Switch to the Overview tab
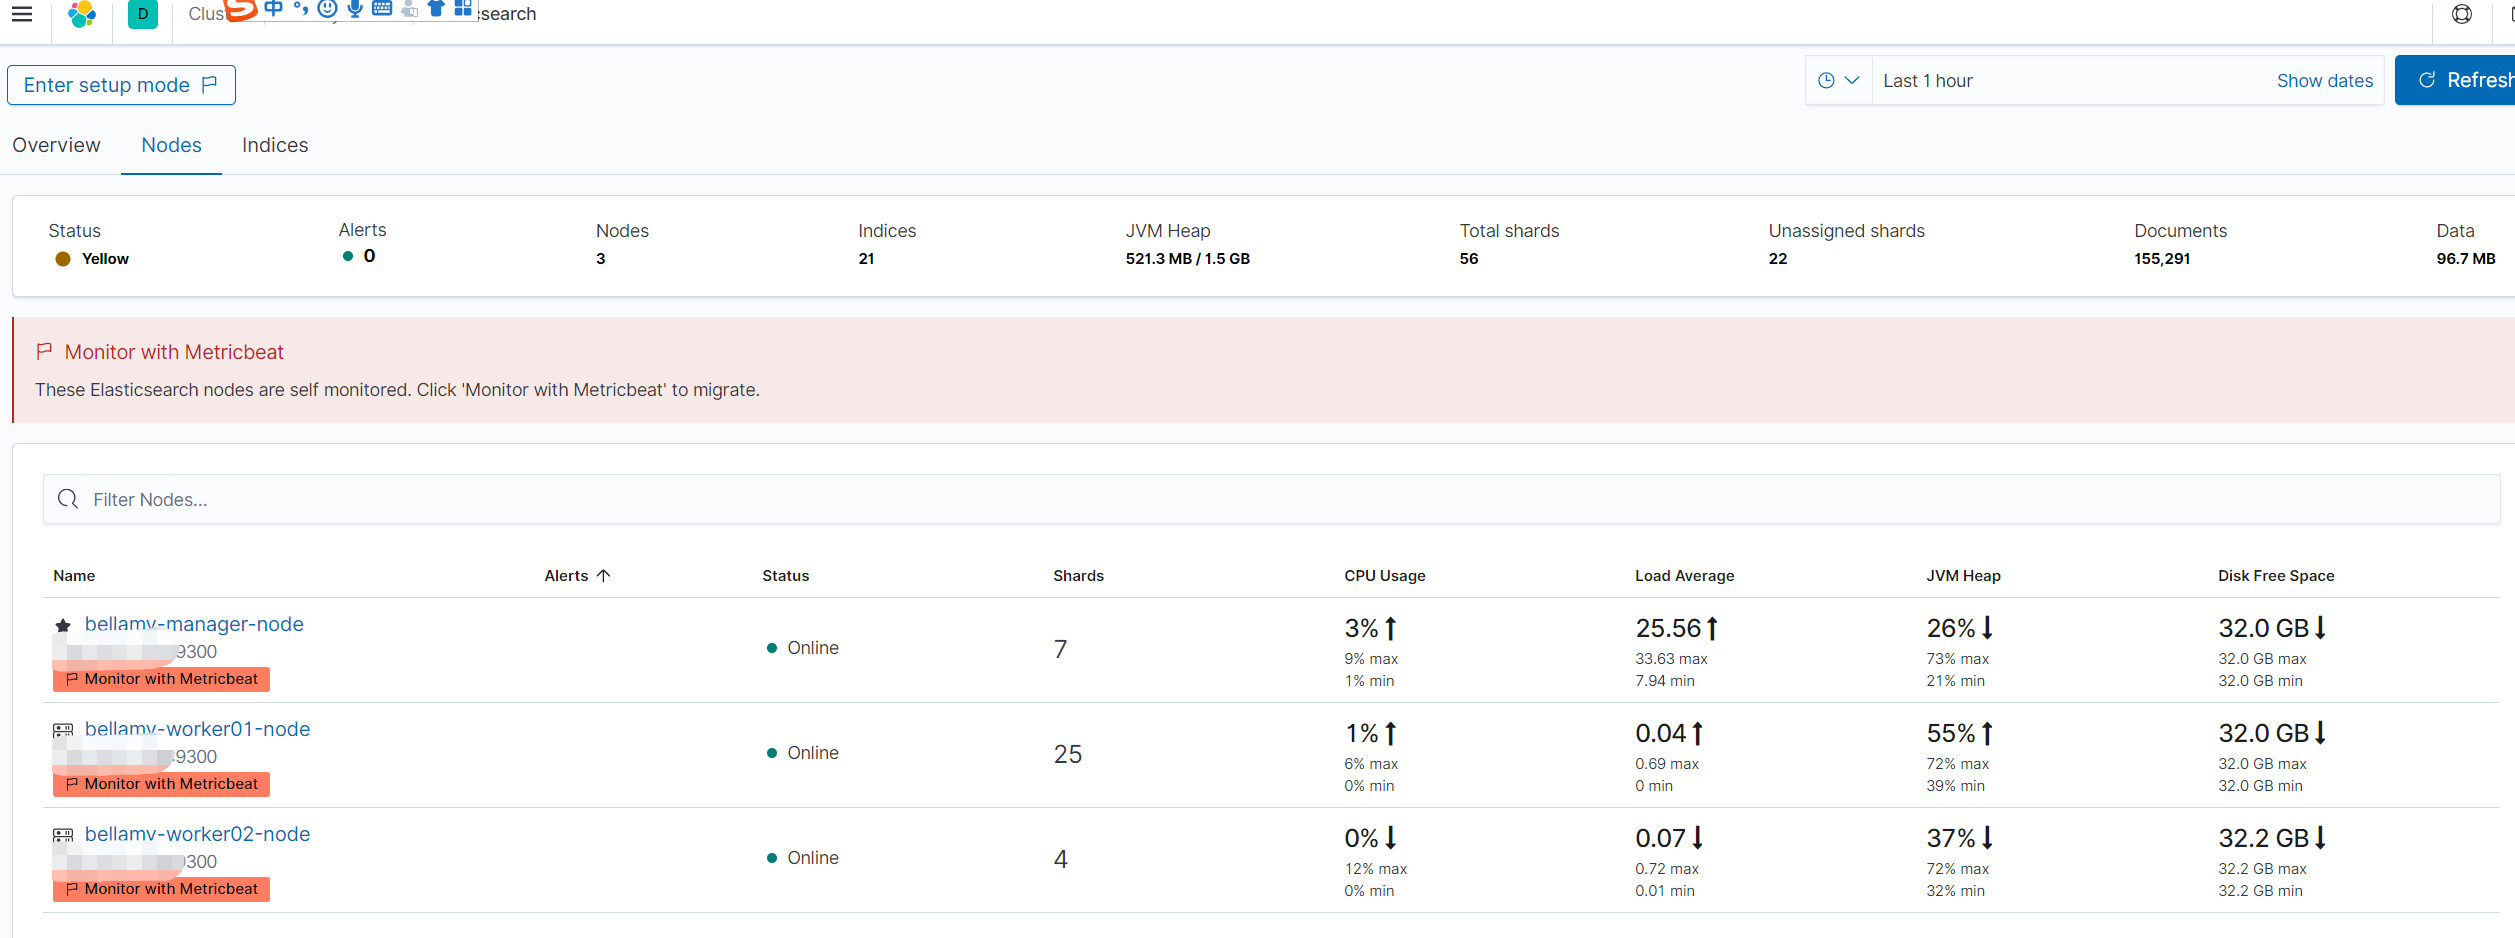Screen dimensions: 2515x938 tap(57, 145)
